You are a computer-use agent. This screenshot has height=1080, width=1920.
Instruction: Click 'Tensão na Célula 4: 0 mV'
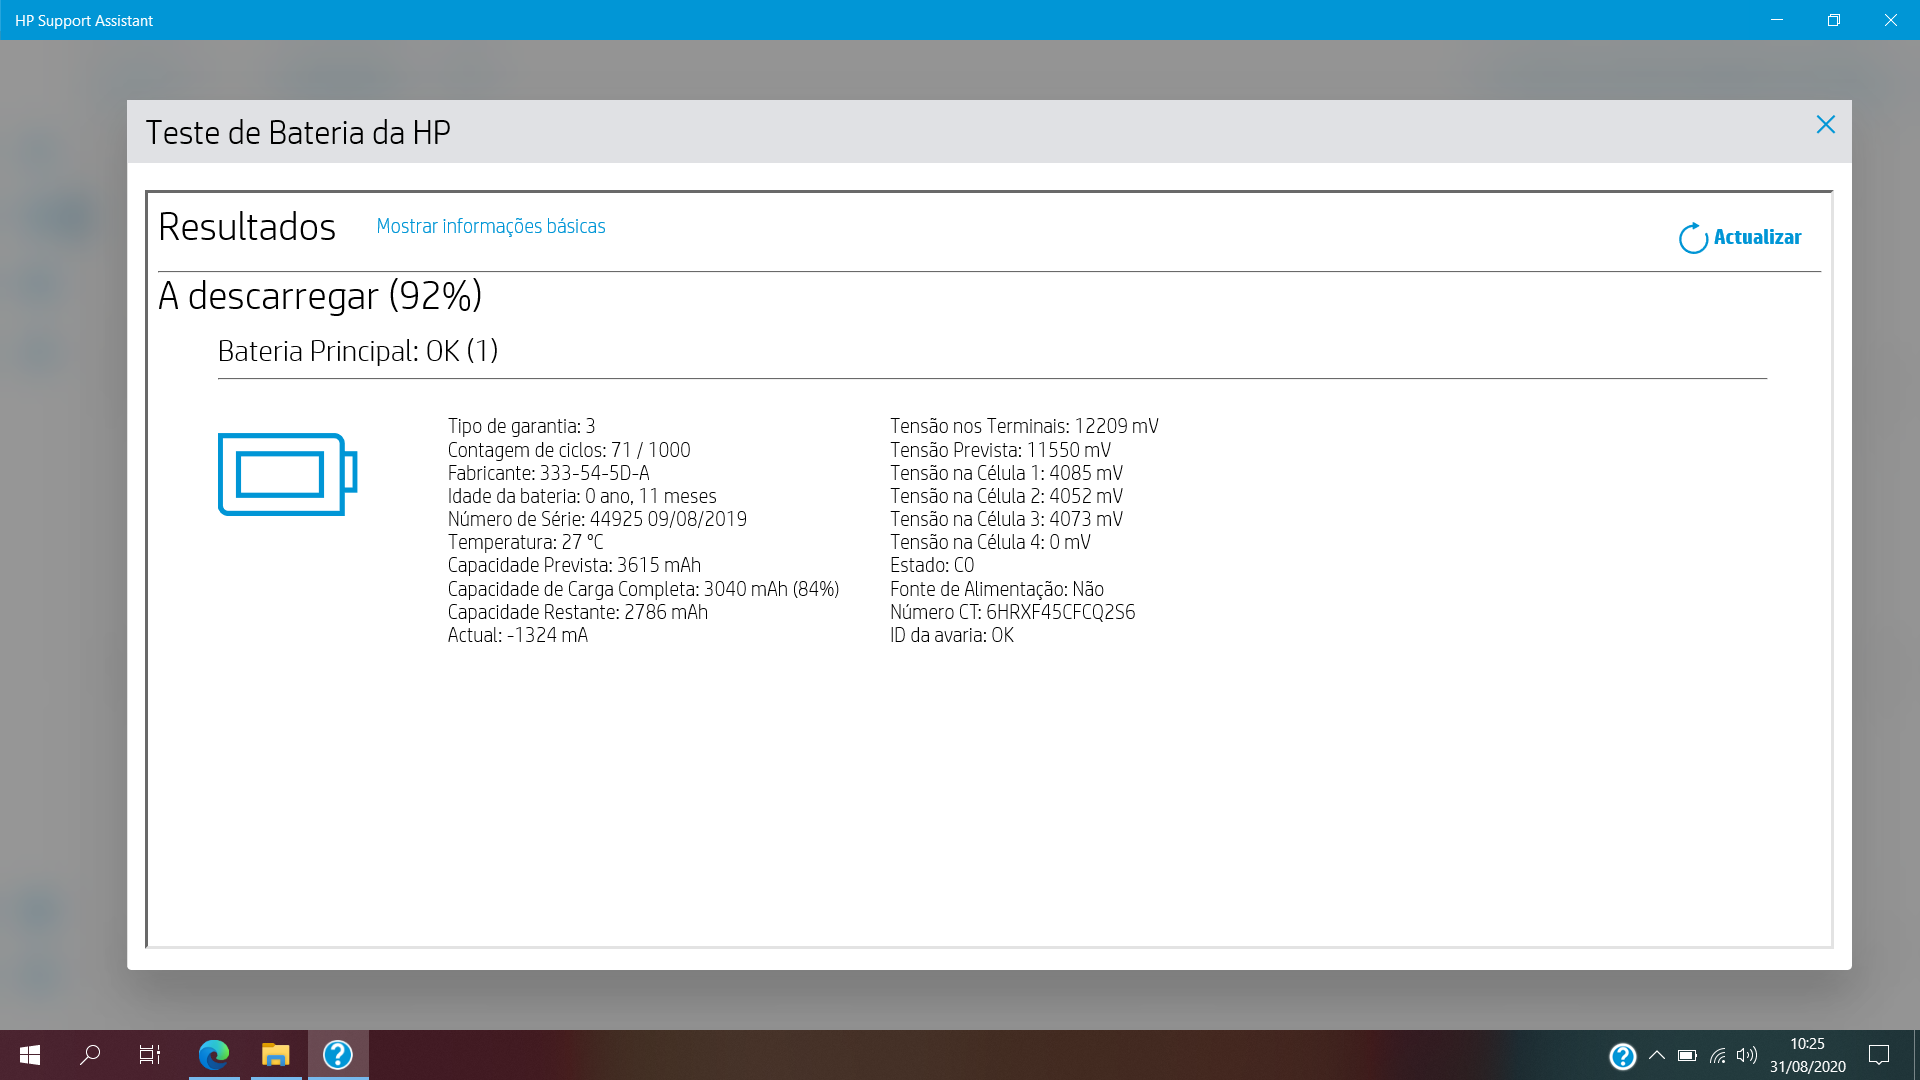(990, 542)
